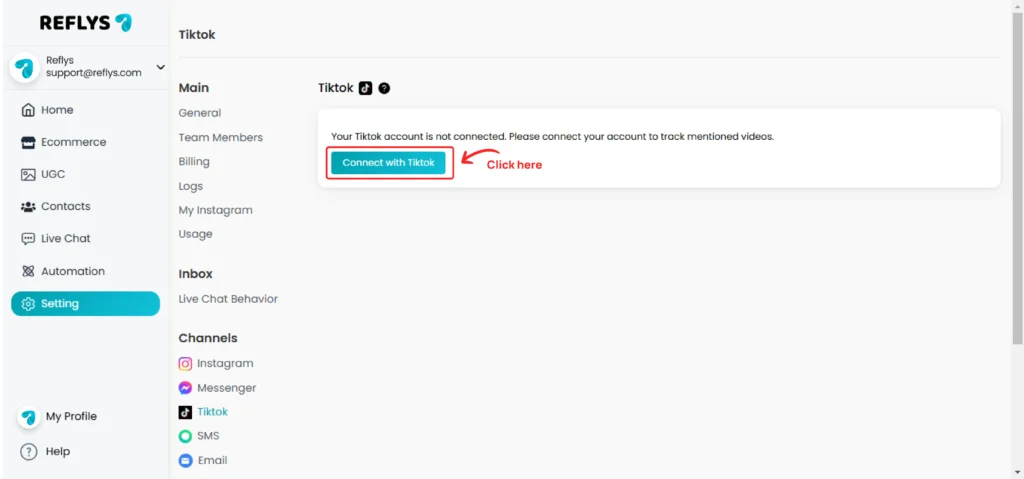Select the UGC image icon
Screen dimensions: 1024x479
[28, 174]
